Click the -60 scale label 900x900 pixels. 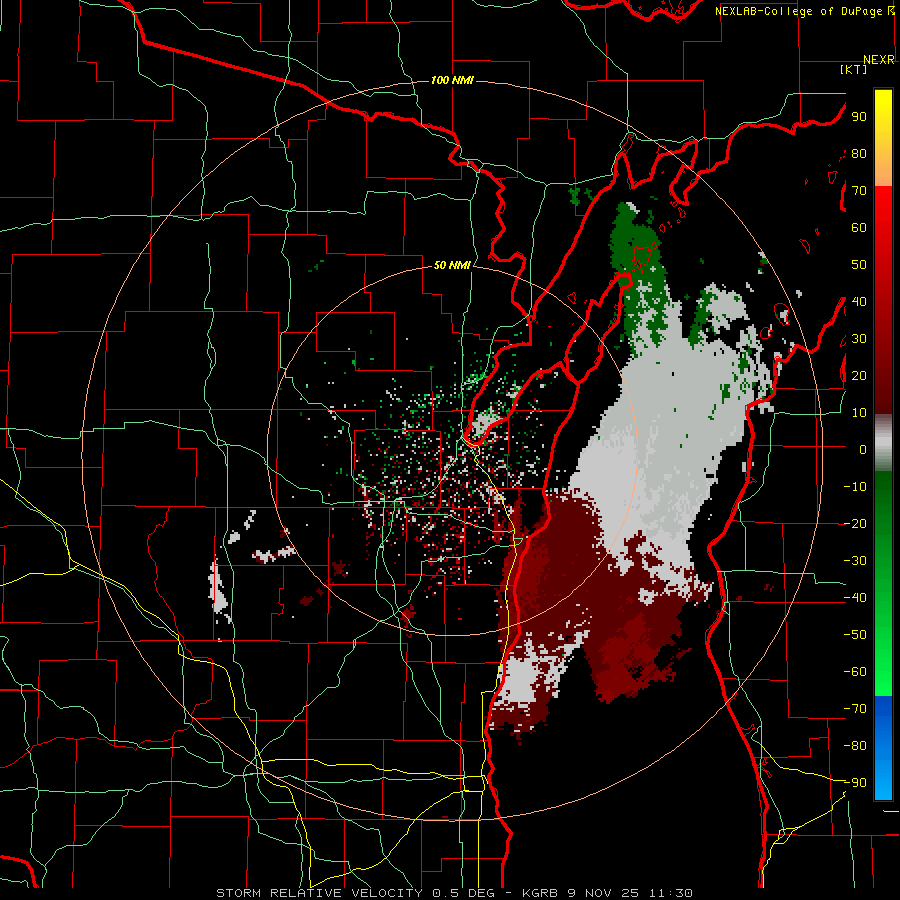[x=855, y=672]
